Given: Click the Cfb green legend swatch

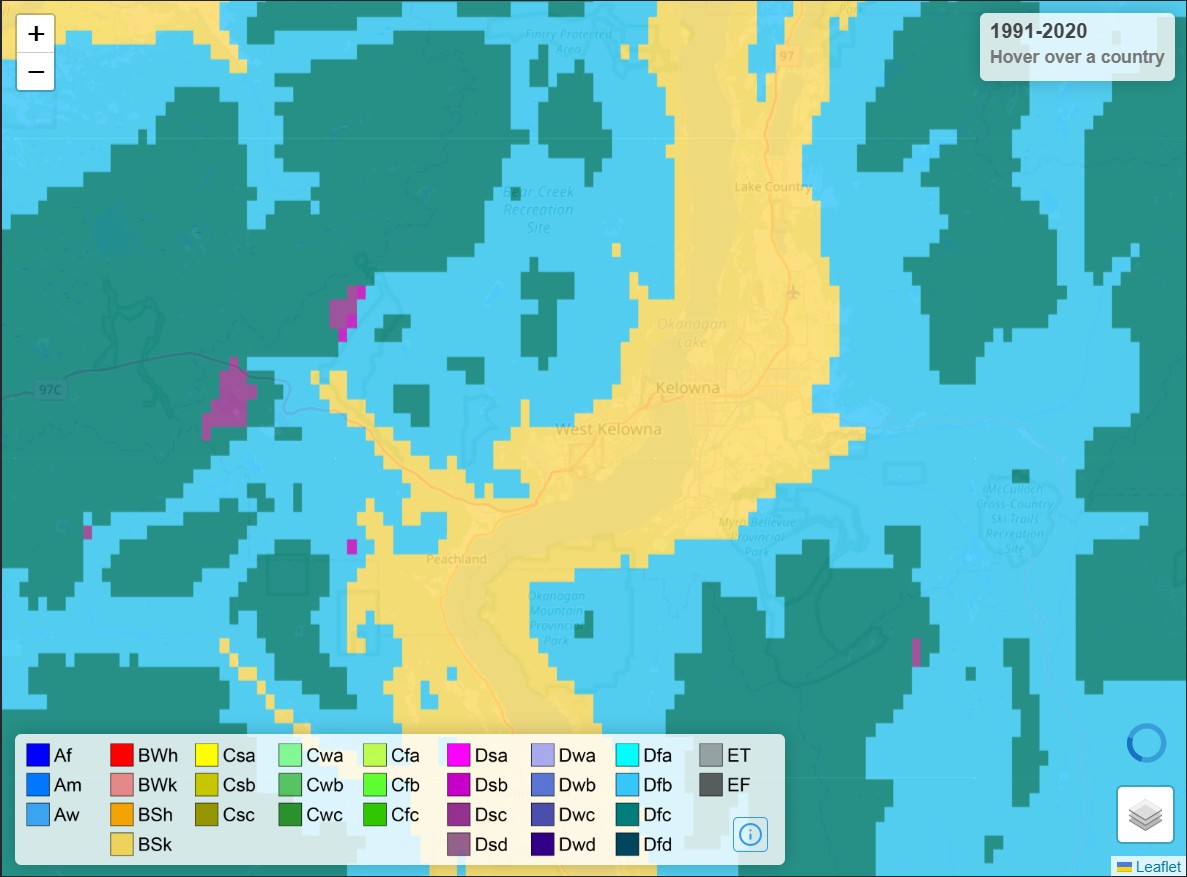Looking at the screenshot, I should (x=375, y=785).
